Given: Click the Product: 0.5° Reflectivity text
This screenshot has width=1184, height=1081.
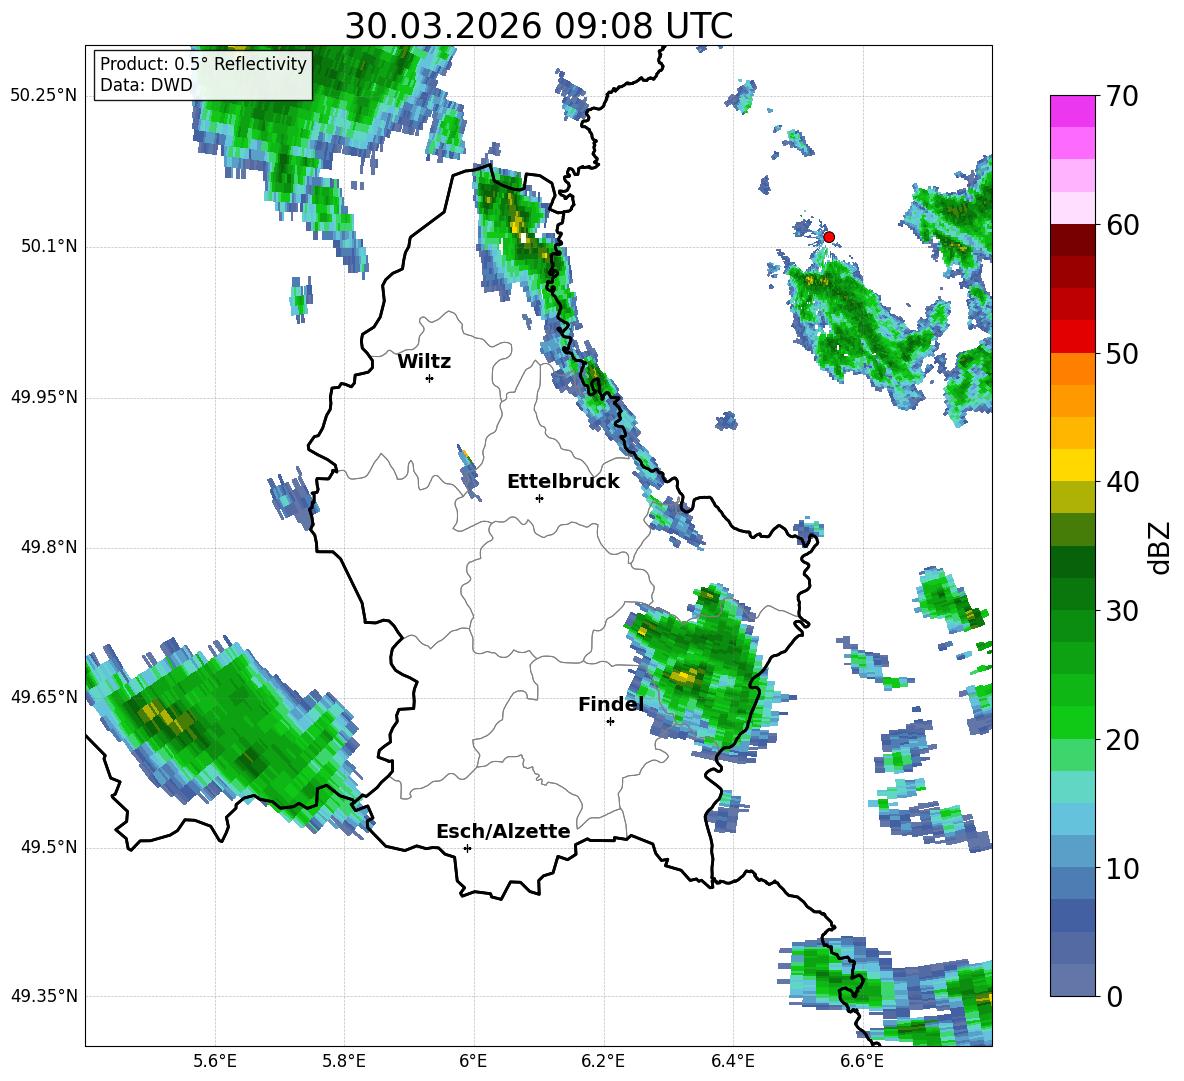Looking at the screenshot, I should 203,63.
